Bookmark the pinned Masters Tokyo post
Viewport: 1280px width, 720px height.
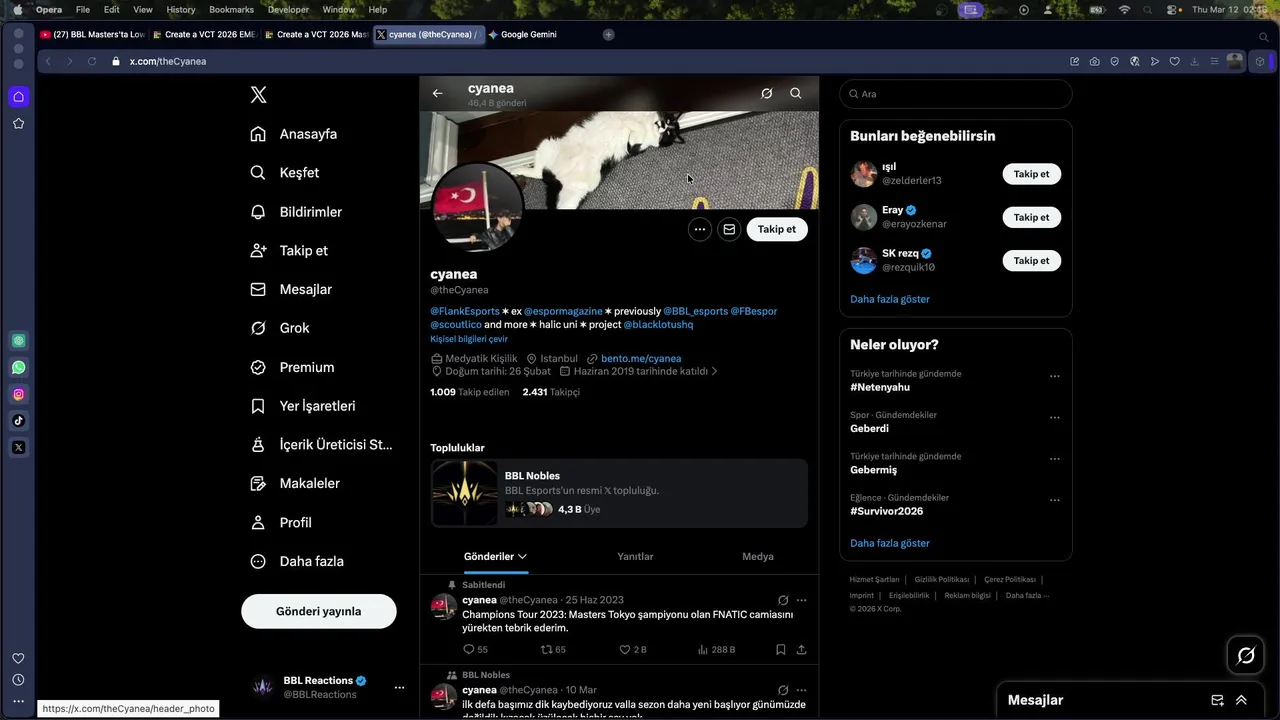(781, 649)
